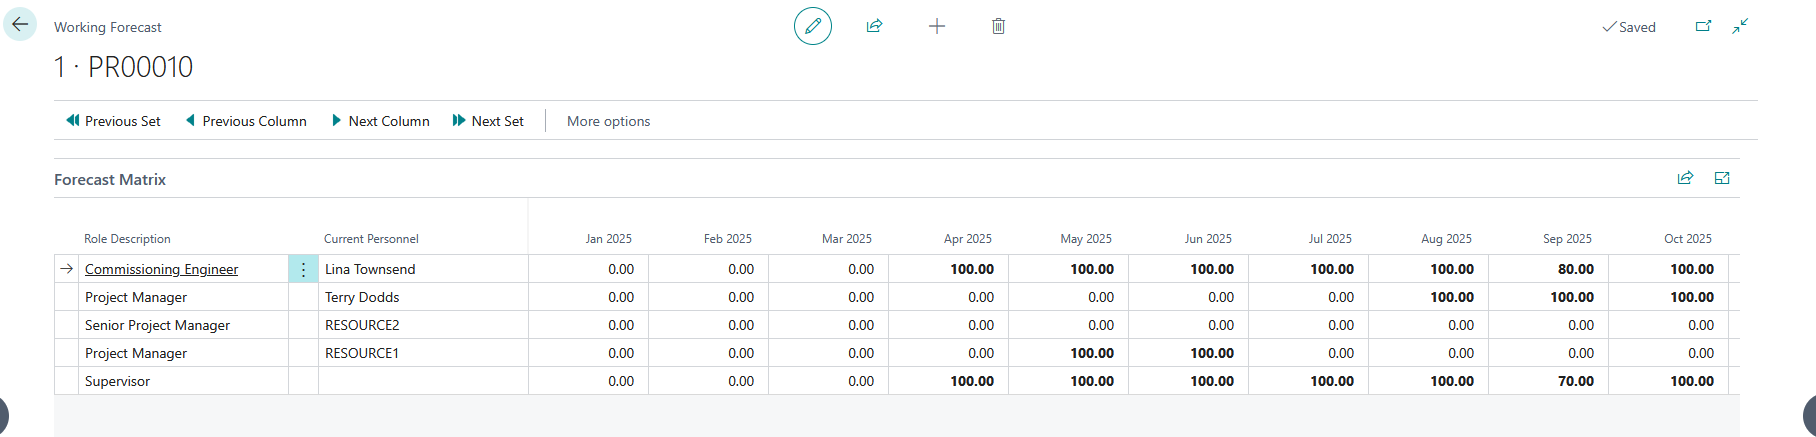Screen dimensions: 1816x437
Task: Open the Commissioning Engineer link
Action: tap(161, 269)
